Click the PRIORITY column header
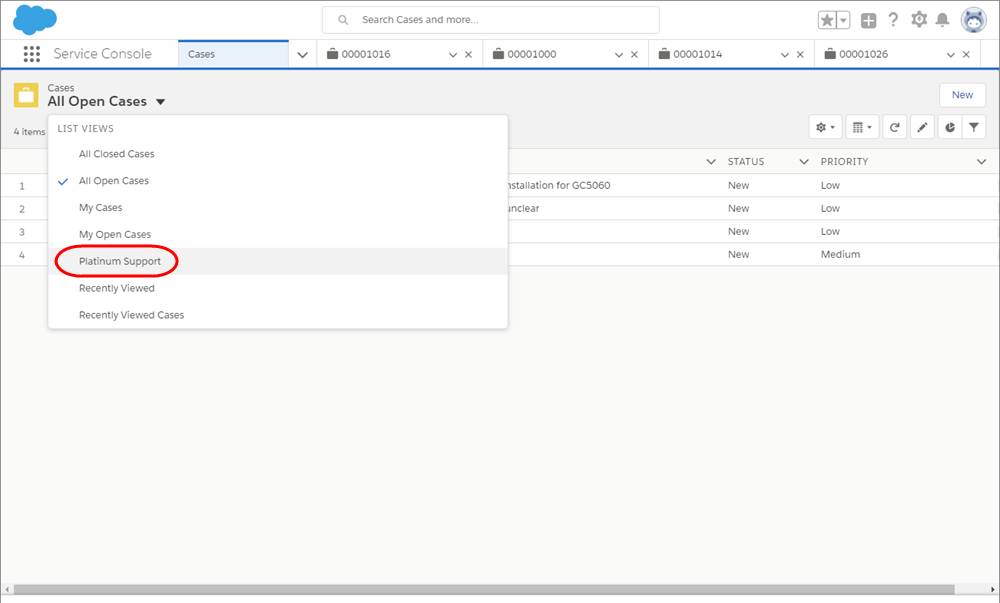 [844, 162]
